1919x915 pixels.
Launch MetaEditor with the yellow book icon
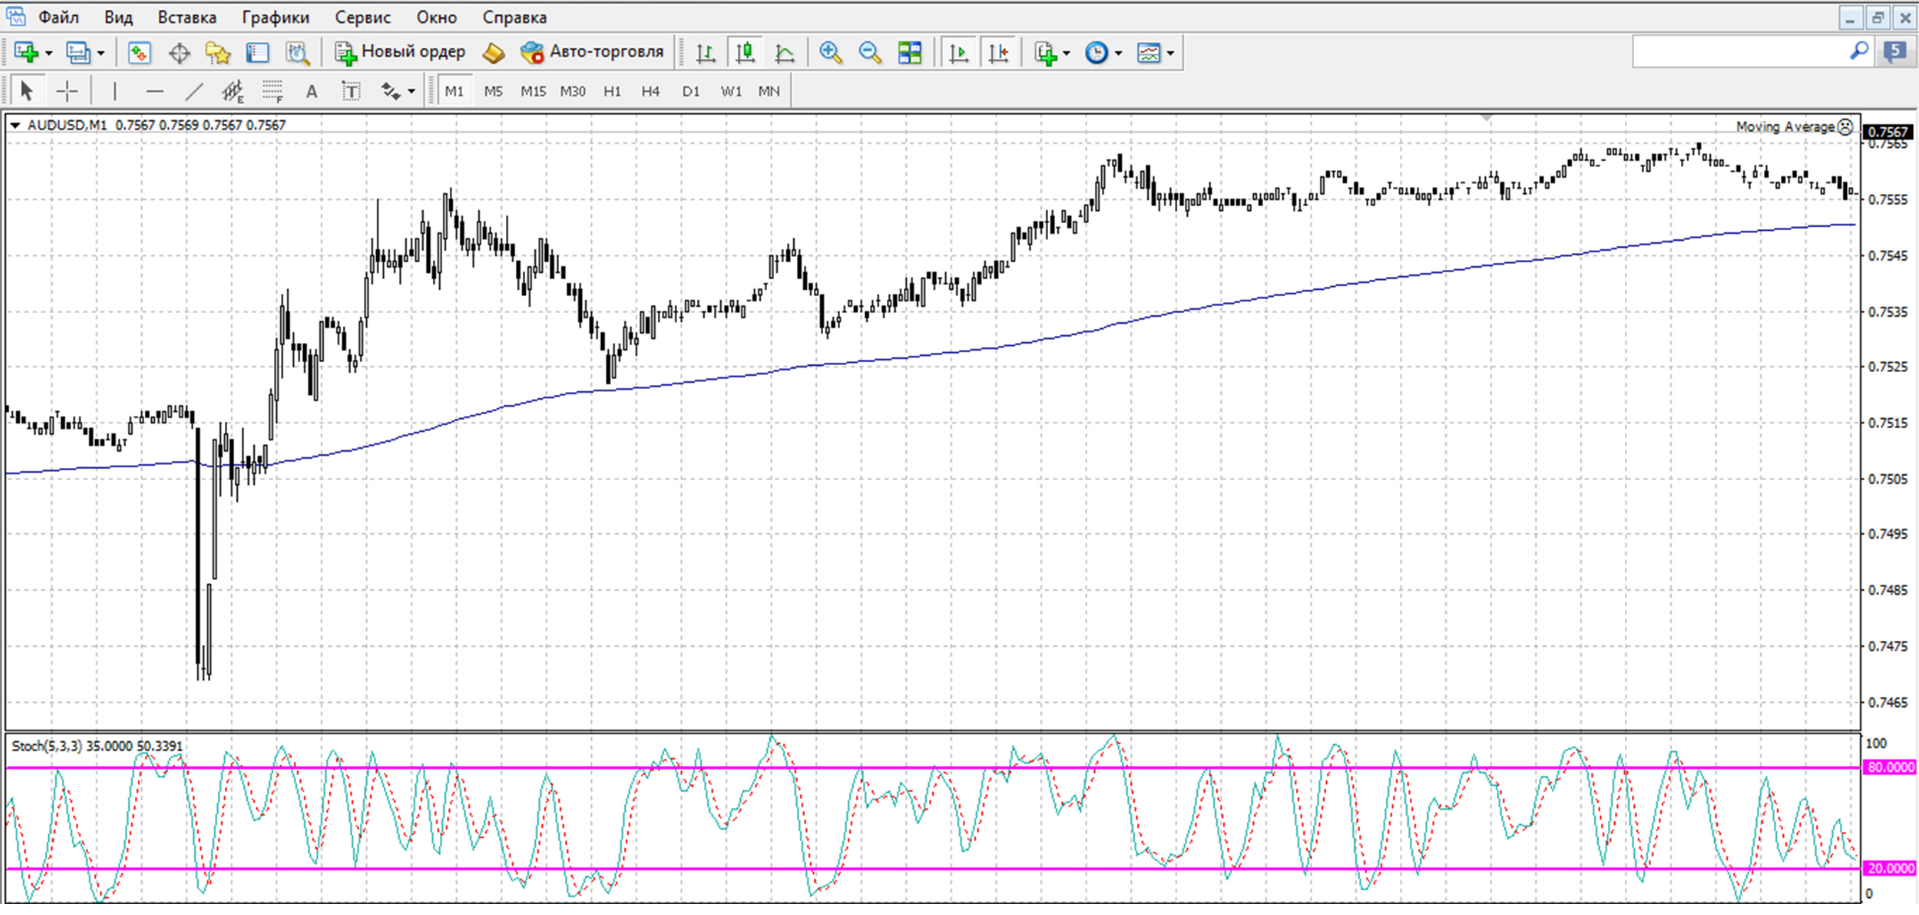click(x=494, y=53)
